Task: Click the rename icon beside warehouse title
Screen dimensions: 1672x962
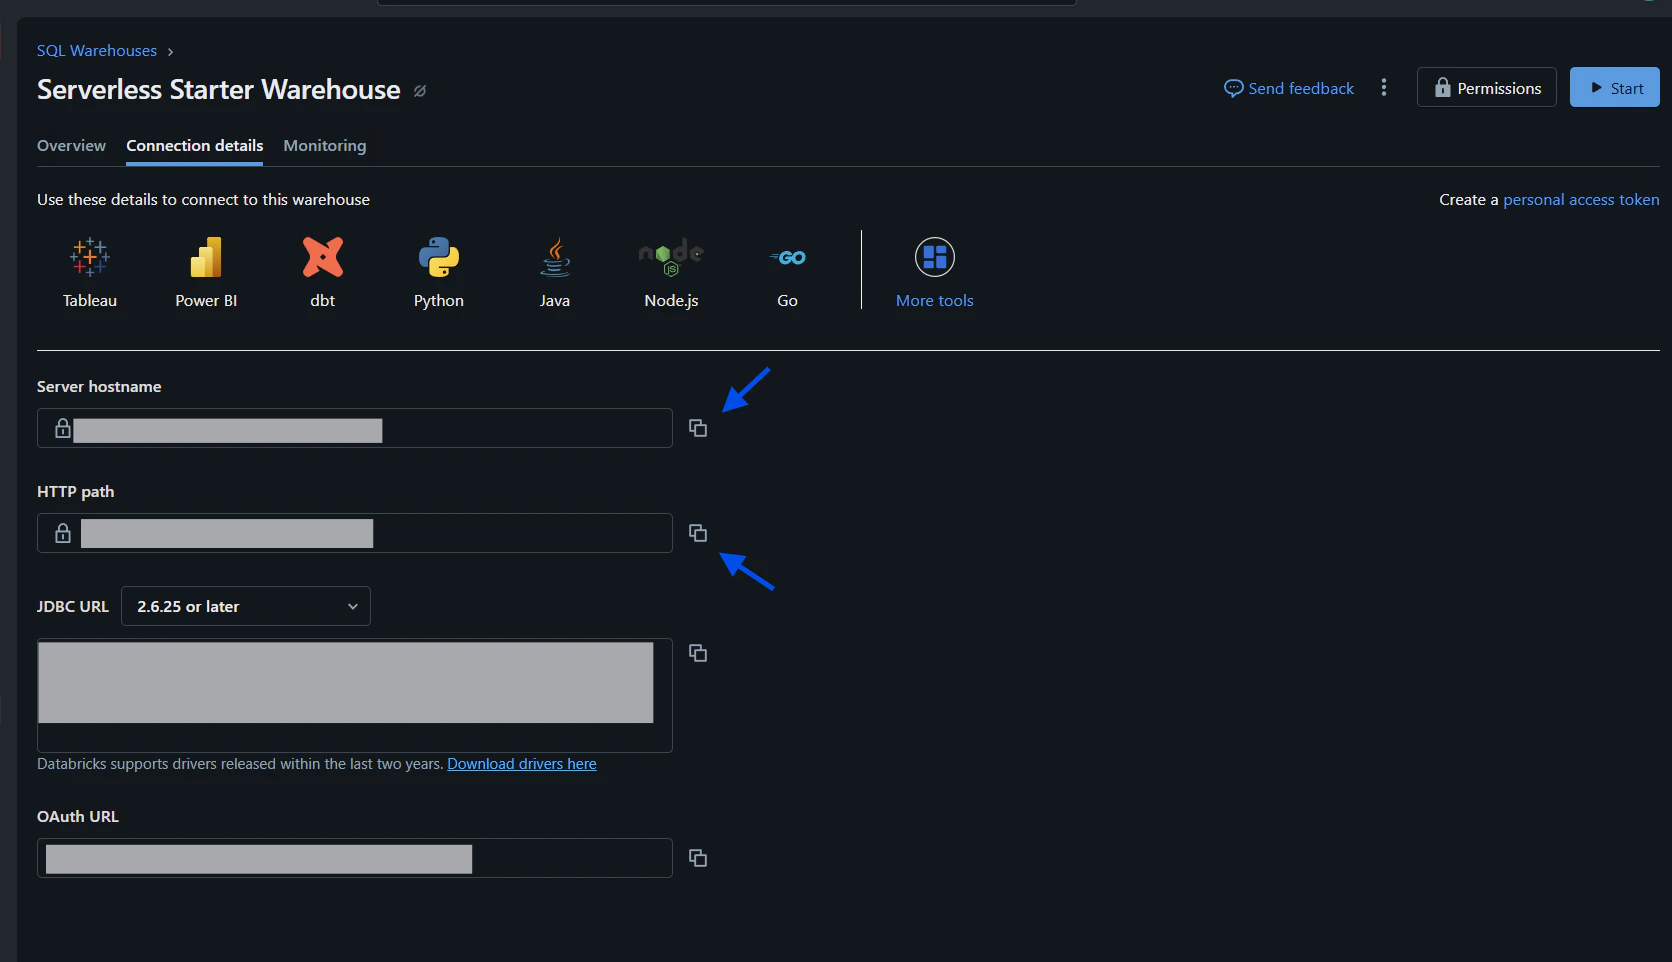Action: point(420,91)
